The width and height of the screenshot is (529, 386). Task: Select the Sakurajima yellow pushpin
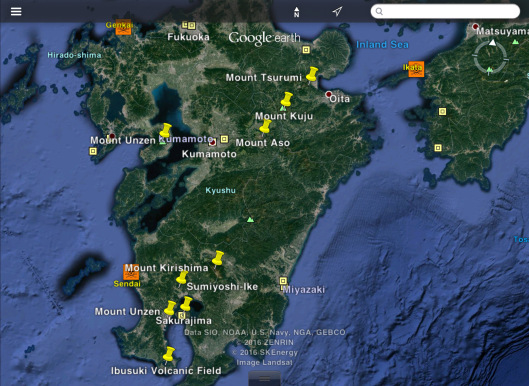point(186,304)
